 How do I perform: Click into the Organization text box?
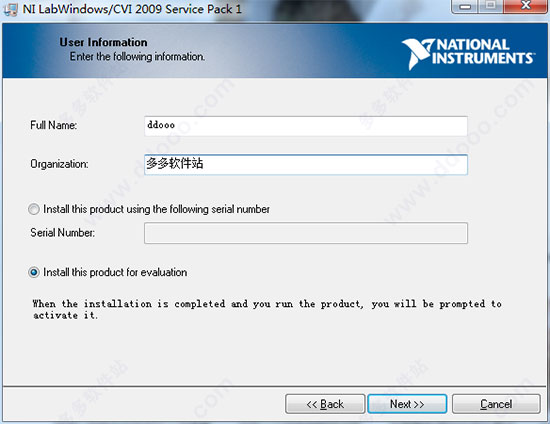tap(306, 164)
